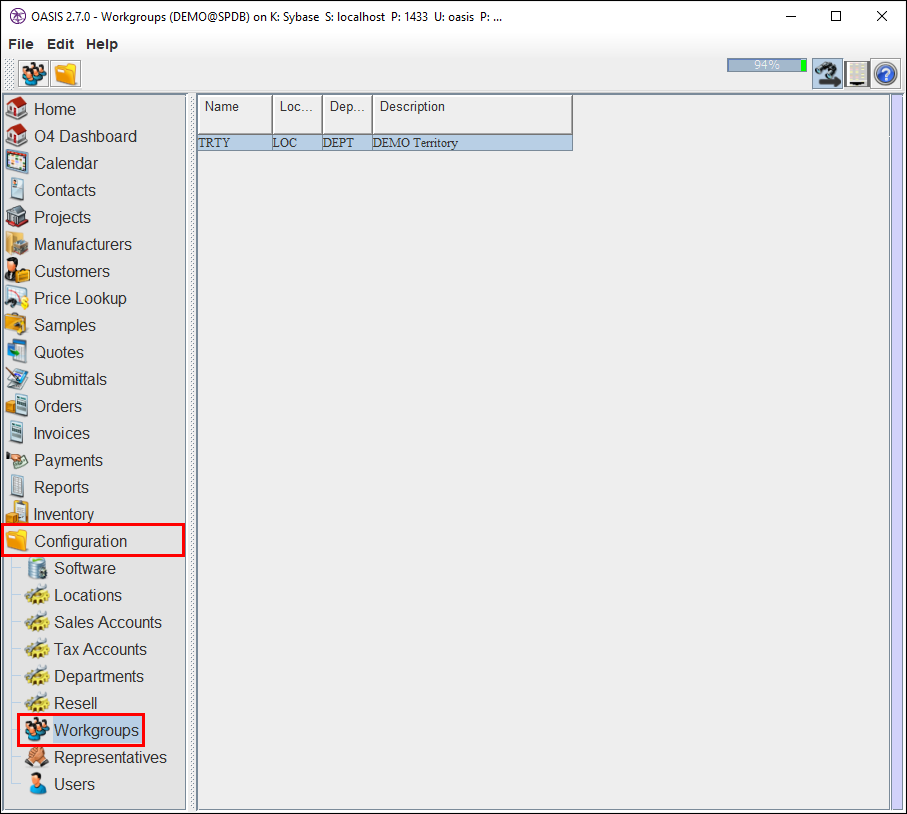Viewport: 907px width, 814px height.
Task: Click the Samples icon
Action: (17, 325)
